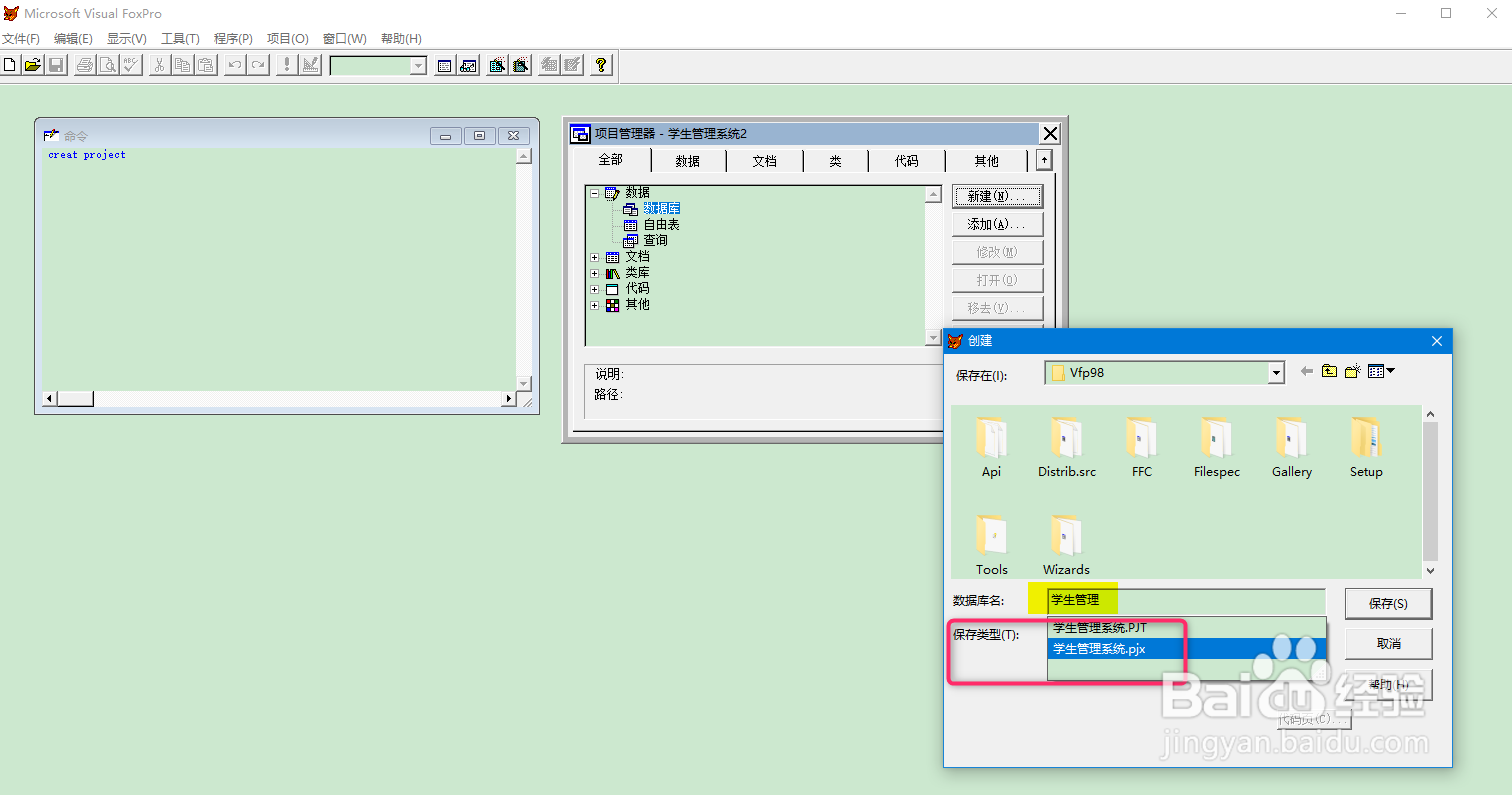Switch to the 文档 tab in Project Manager
Image resolution: width=1512 pixels, height=795 pixels.
(x=765, y=161)
